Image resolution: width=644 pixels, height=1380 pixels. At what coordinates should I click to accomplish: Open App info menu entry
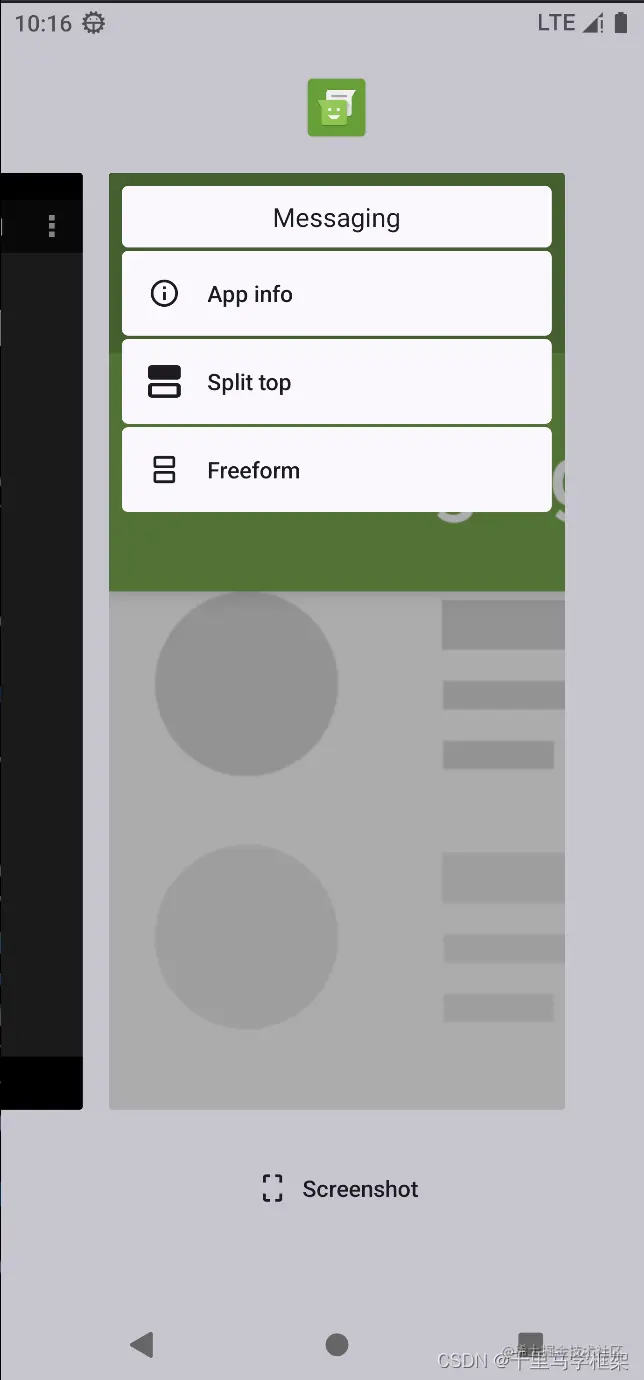(x=336, y=293)
